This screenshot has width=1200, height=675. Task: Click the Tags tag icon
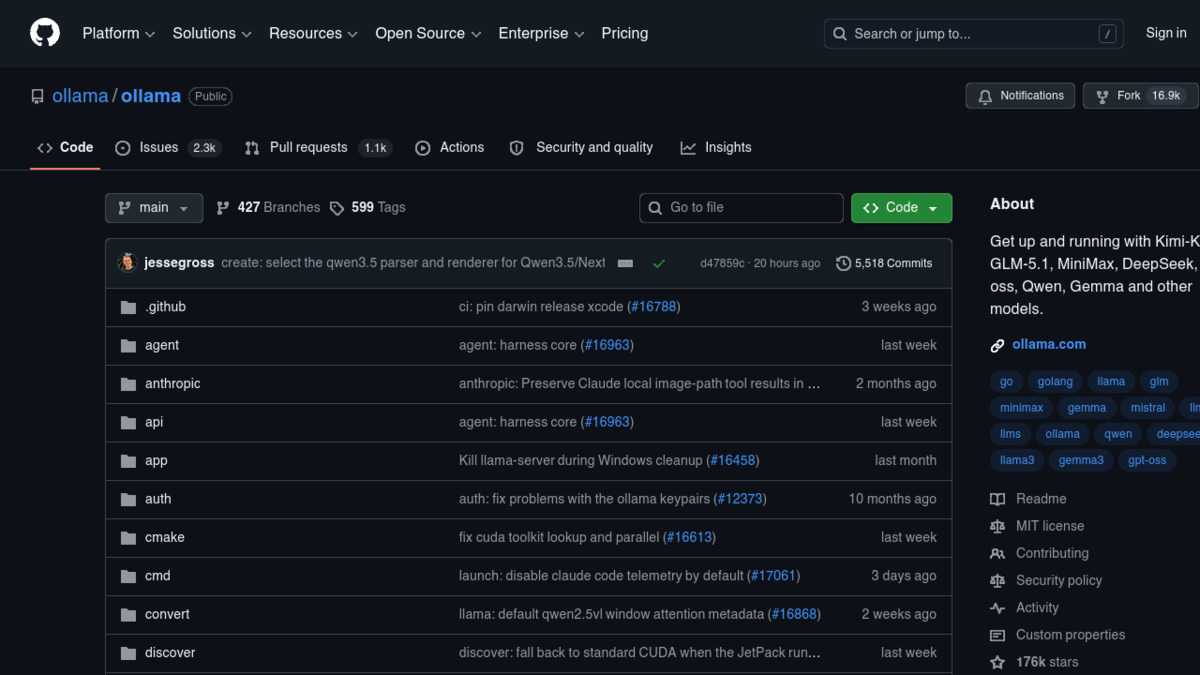pyautogui.click(x=337, y=208)
